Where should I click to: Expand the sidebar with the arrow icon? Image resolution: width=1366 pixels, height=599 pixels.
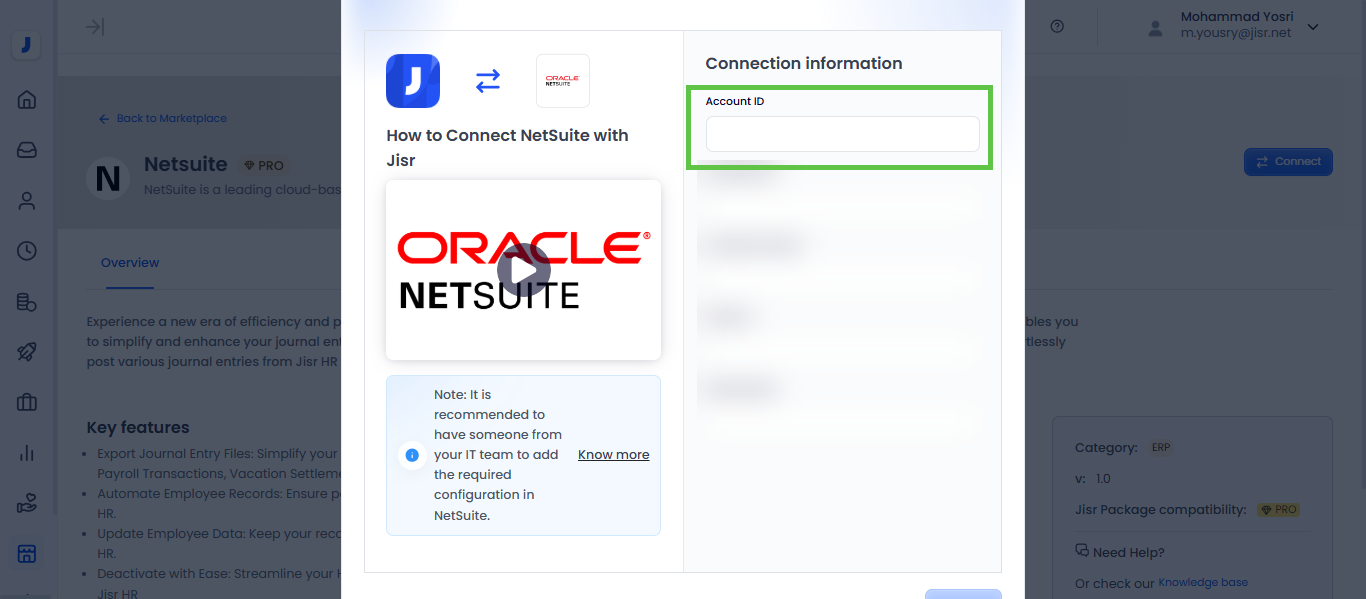point(95,27)
